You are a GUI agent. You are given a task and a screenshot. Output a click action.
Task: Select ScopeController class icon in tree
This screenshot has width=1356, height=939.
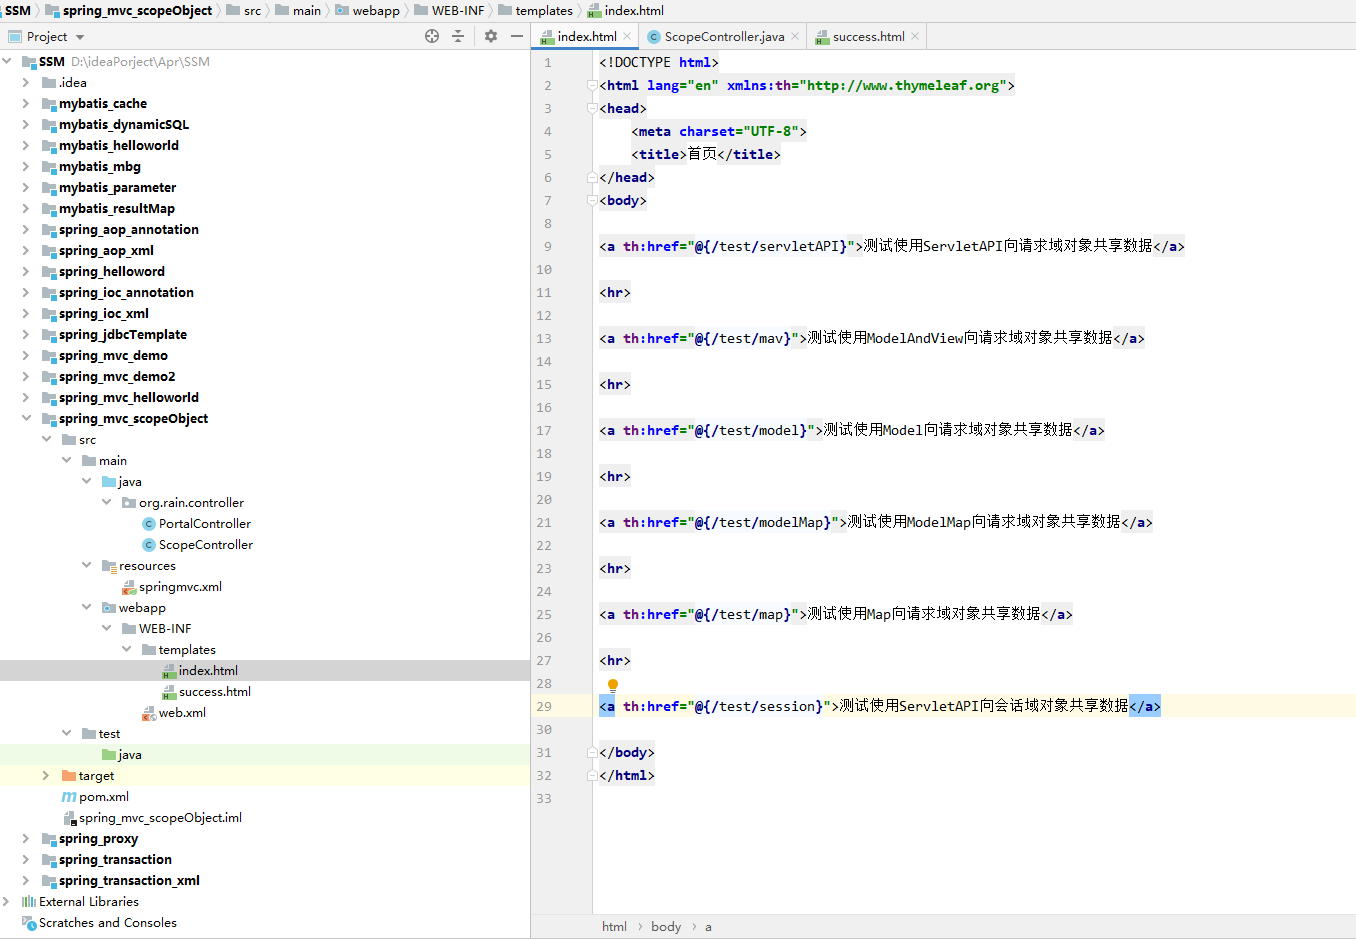coord(149,545)
